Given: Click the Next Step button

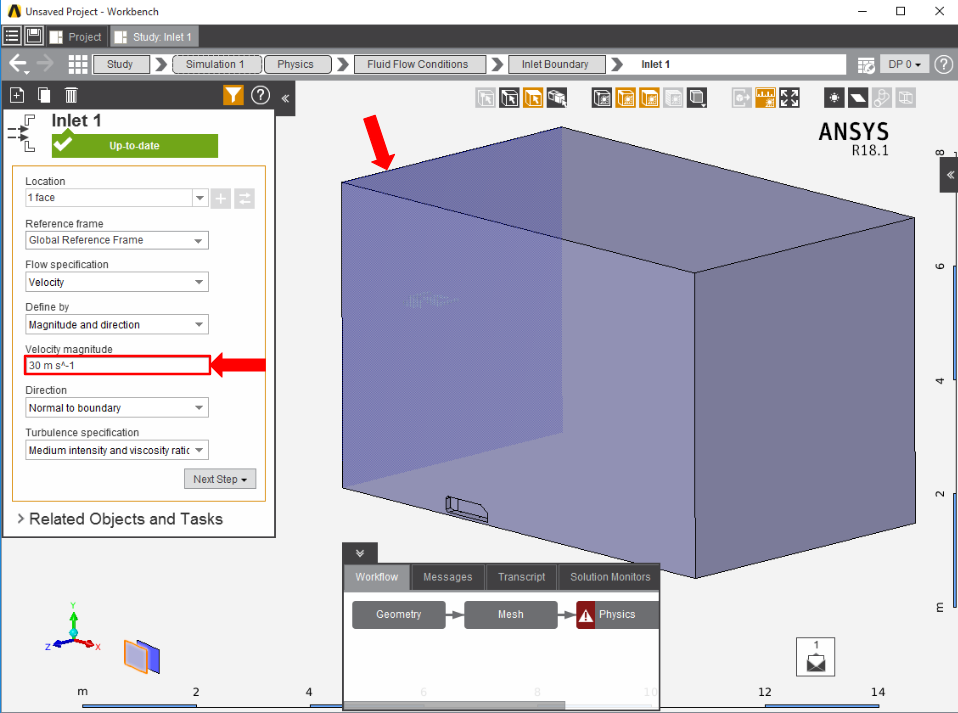Looking at the screenshot, I should click(220, 479).
